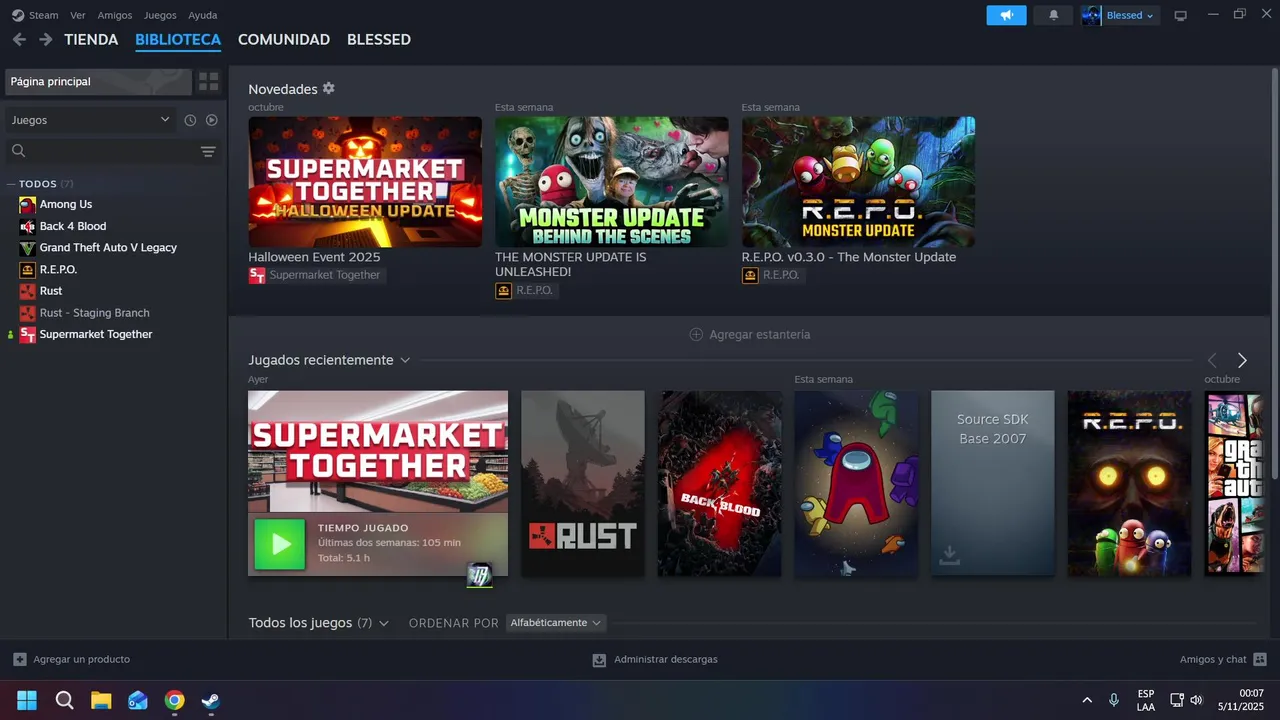Screen dimensions: 1280x720
Task: Click the Steam icon in the taskbar
Action: pos(211,700)
